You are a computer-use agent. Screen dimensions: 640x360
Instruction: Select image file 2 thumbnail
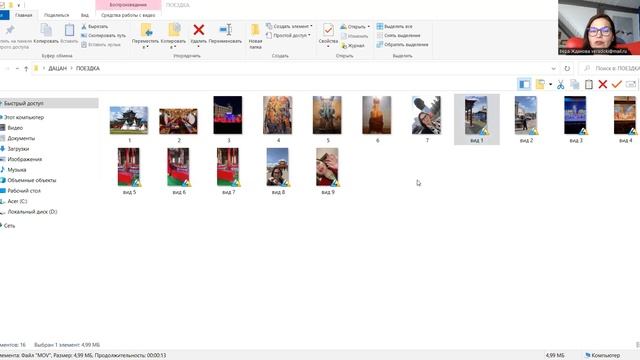178,121
